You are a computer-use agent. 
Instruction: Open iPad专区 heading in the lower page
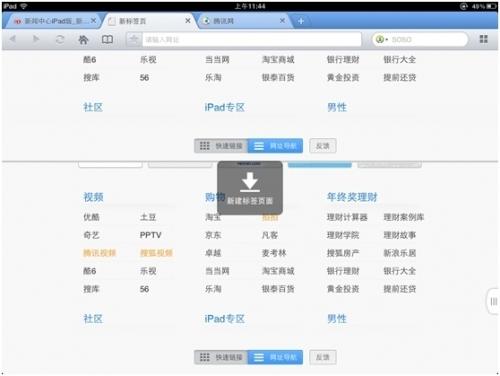click(225, 319)
